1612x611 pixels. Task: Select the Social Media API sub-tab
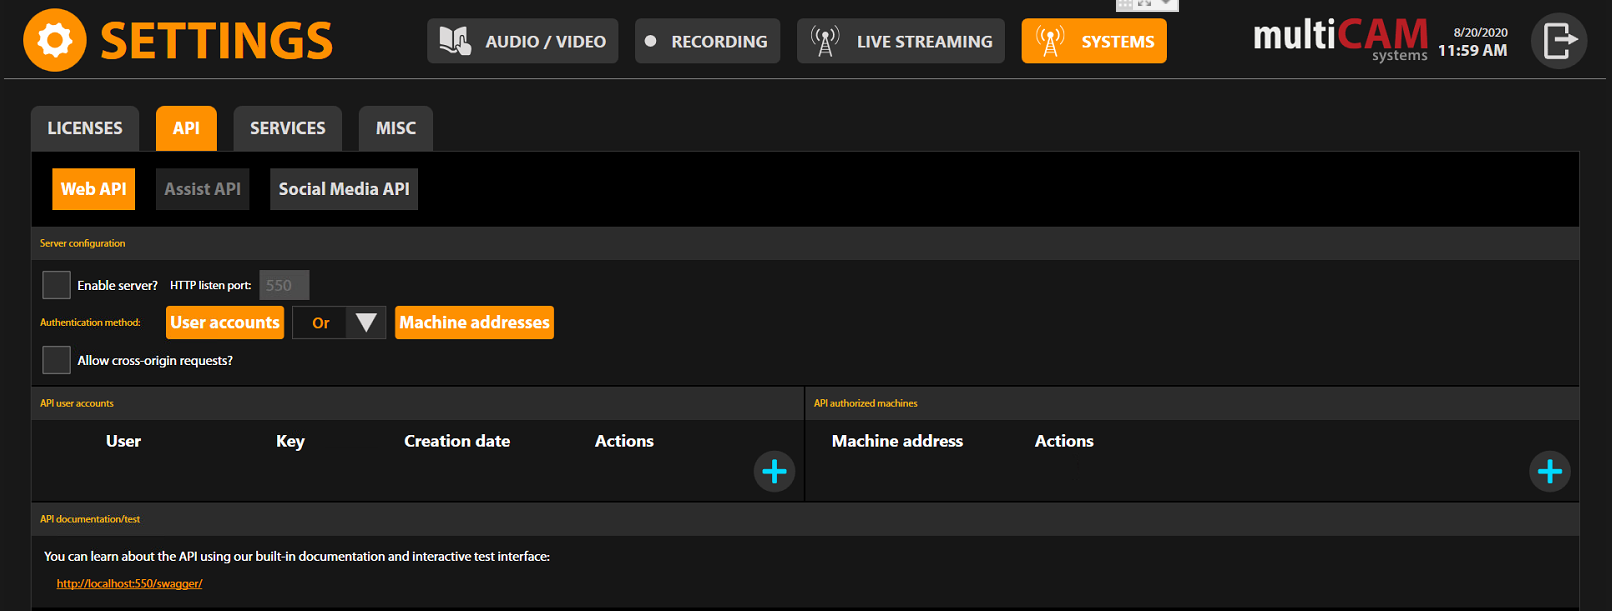pyautogui.click(x=344, y=189)
